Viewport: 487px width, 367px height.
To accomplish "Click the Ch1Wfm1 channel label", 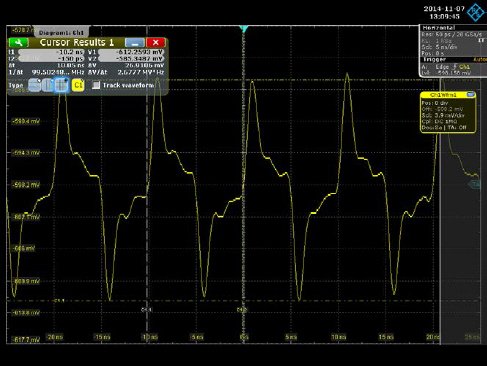I will pyautogui.click(x=443, y=95).
